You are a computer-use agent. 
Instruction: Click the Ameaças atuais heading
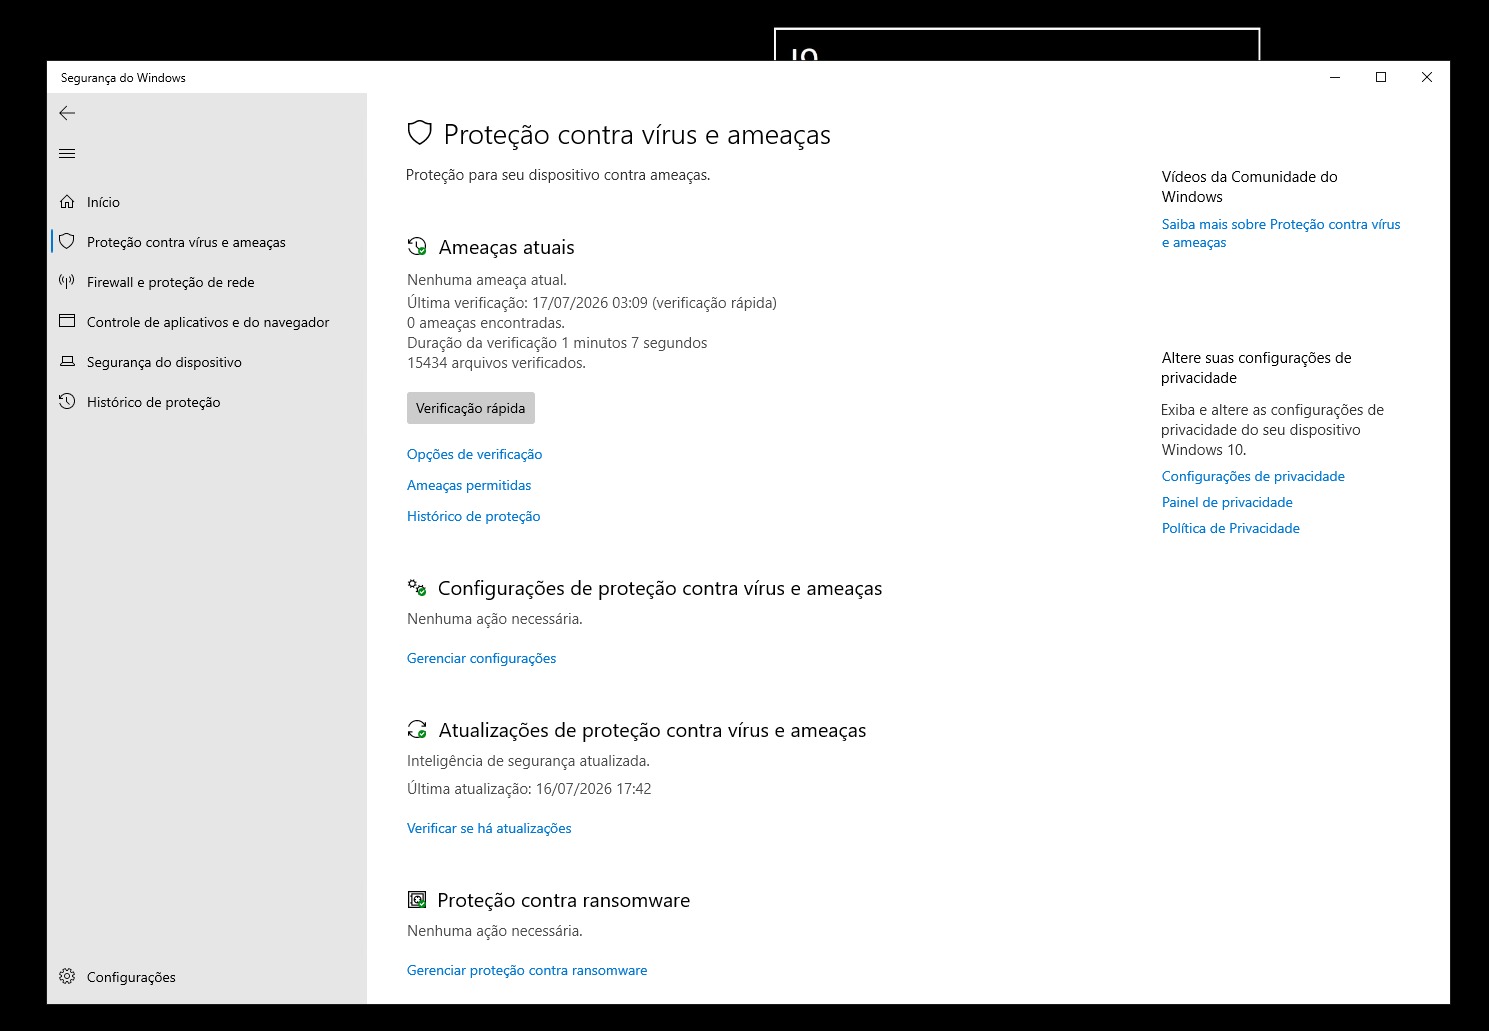coord(506,247)
